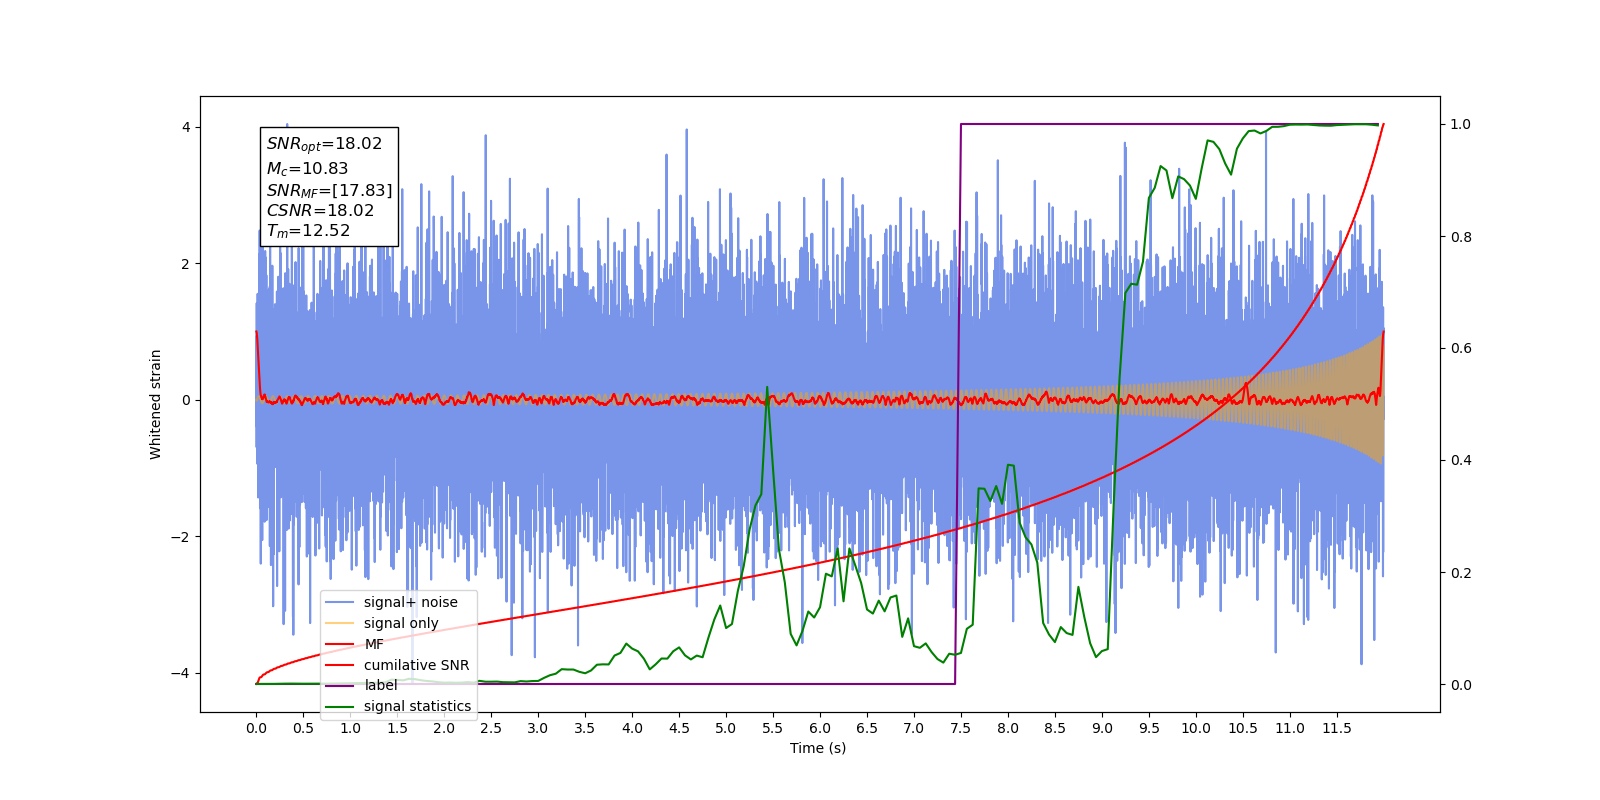Screen dimensions: 1600x800
Task: Click the 0.4 tick on right axis
Action: tap(1461, 460)
